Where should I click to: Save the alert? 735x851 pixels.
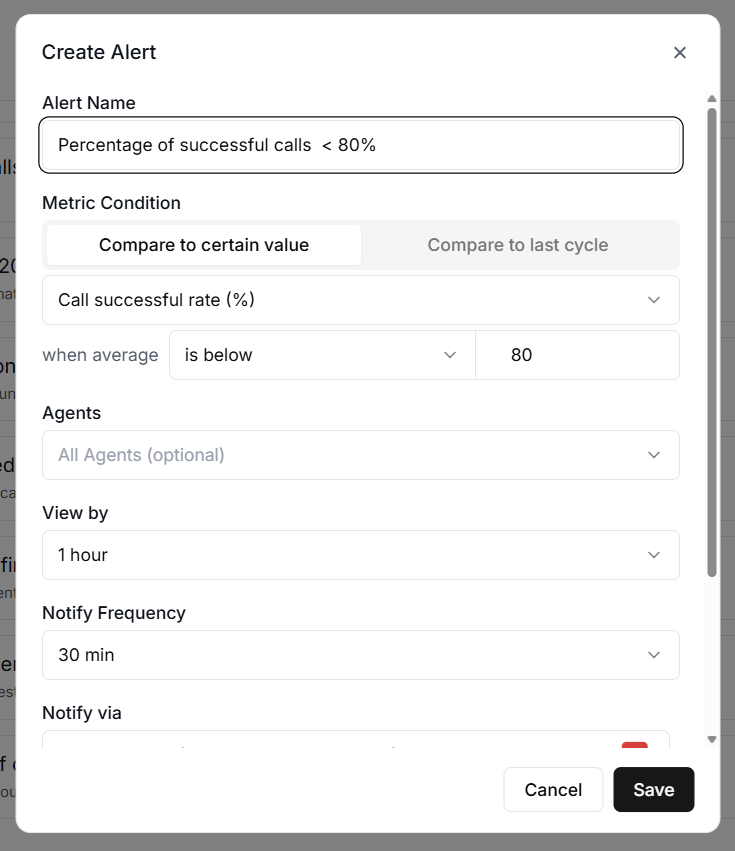[x=653, y=790]
